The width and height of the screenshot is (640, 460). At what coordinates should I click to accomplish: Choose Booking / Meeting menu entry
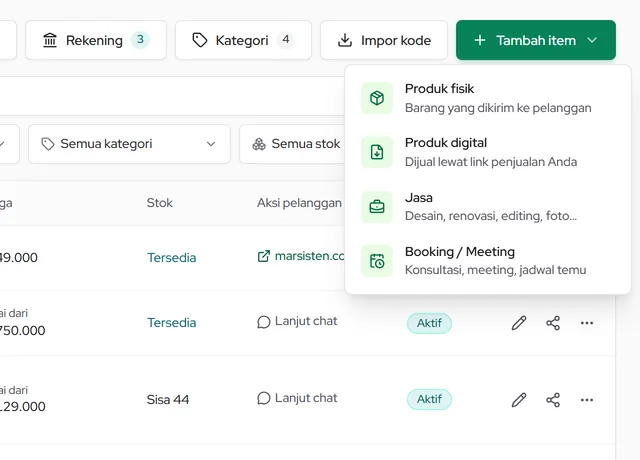[x=488, y=261]
